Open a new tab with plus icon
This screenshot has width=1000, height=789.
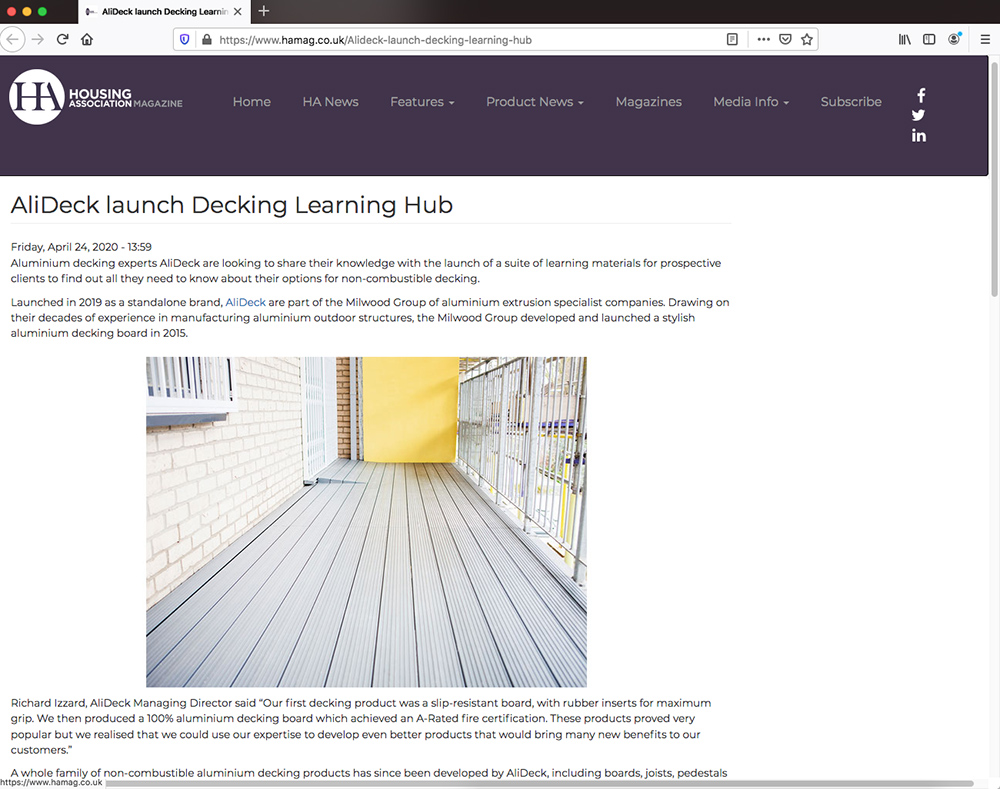pyautogui.click(x=263, y=11)
